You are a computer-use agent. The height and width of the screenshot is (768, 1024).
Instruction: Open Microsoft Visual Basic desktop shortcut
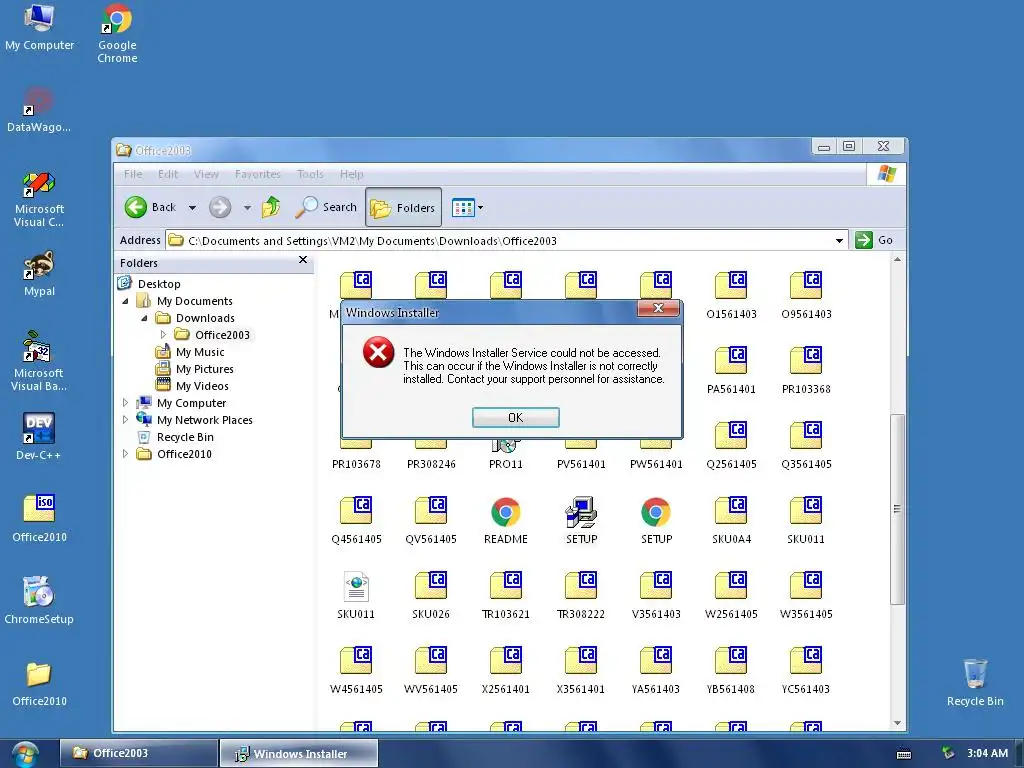[x=39, y=361]
